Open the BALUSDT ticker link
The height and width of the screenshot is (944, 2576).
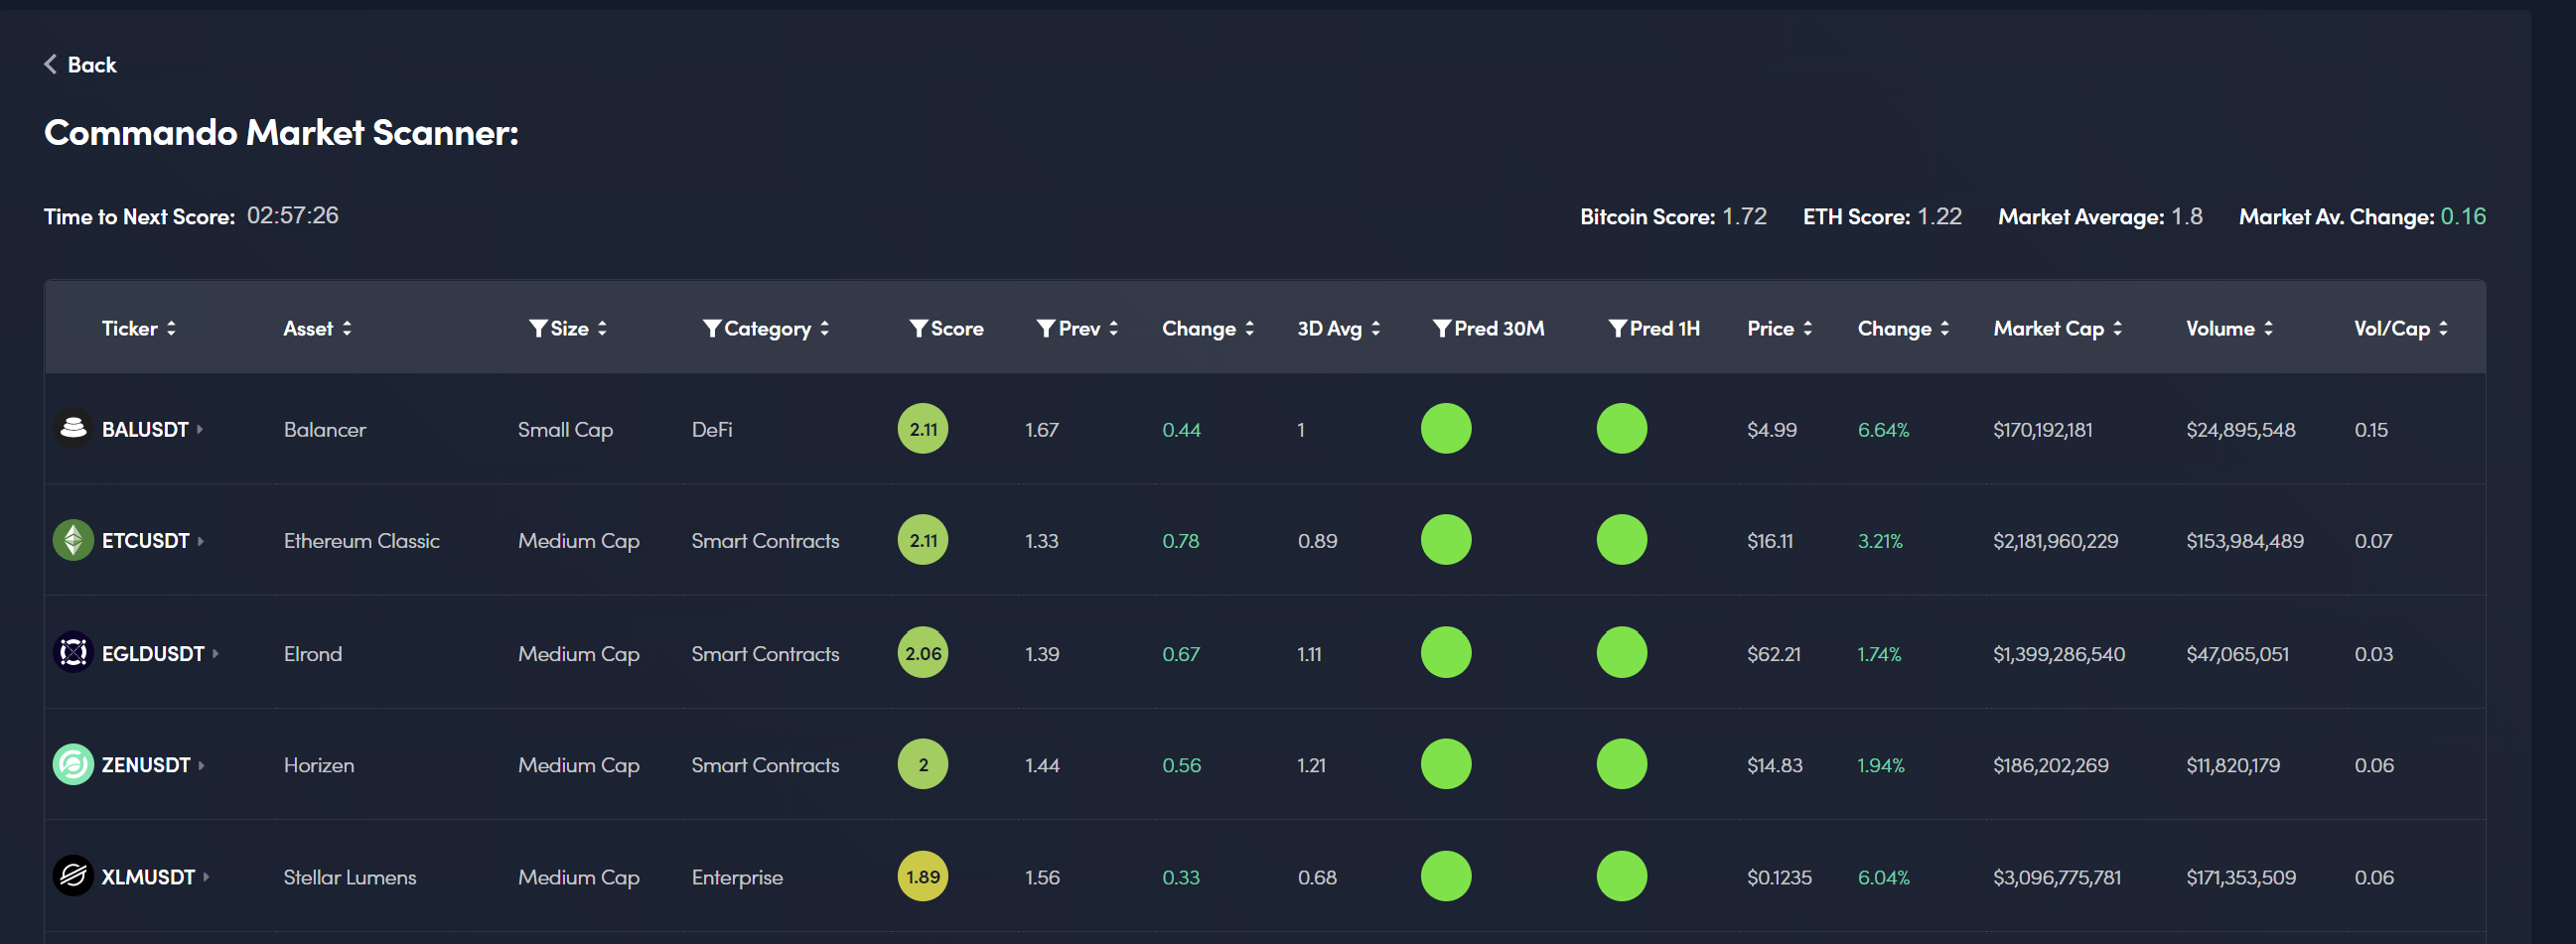tap(145, 430)
